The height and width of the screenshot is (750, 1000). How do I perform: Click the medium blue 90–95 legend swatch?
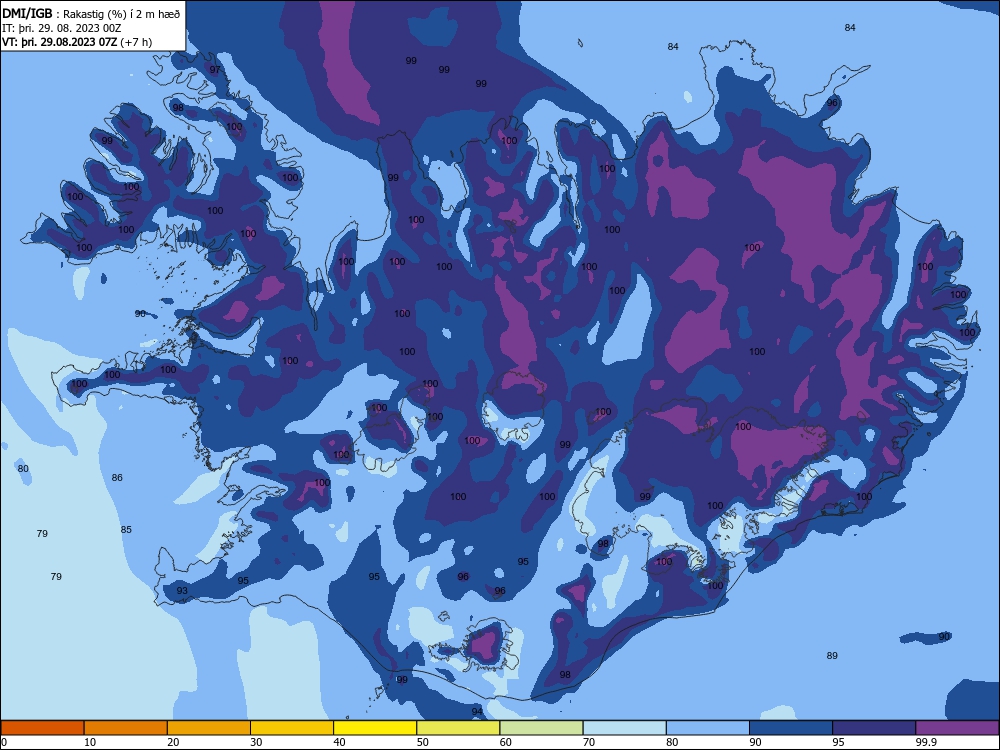(791, 728)
